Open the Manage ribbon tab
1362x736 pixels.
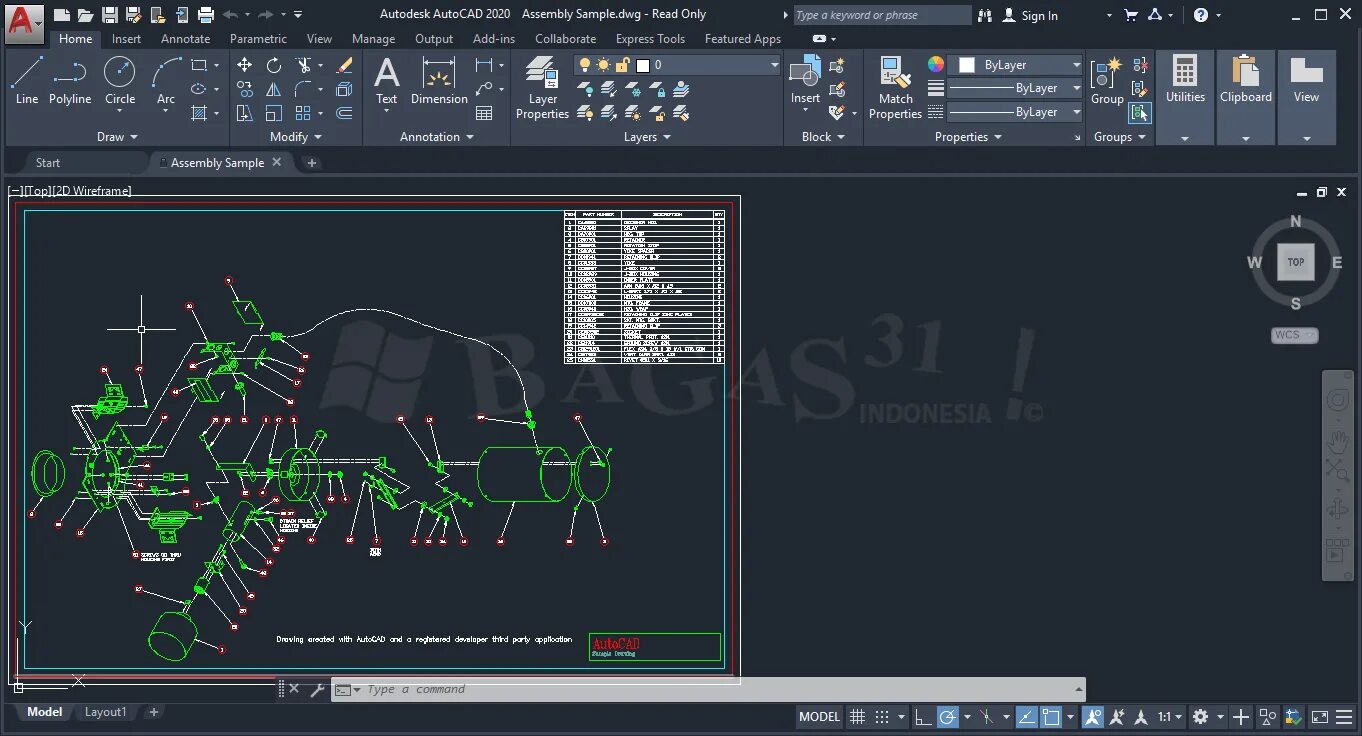point(373,39)
